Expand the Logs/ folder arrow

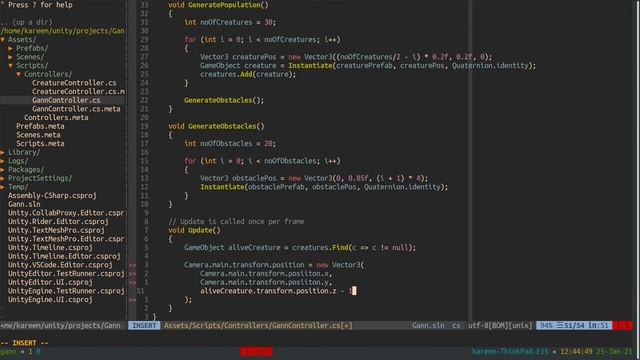(2, 161)
